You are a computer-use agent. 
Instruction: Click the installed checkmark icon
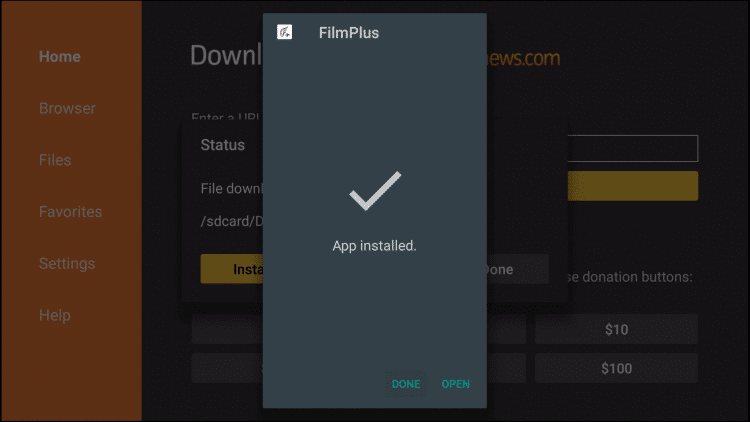tap(375, 190)
